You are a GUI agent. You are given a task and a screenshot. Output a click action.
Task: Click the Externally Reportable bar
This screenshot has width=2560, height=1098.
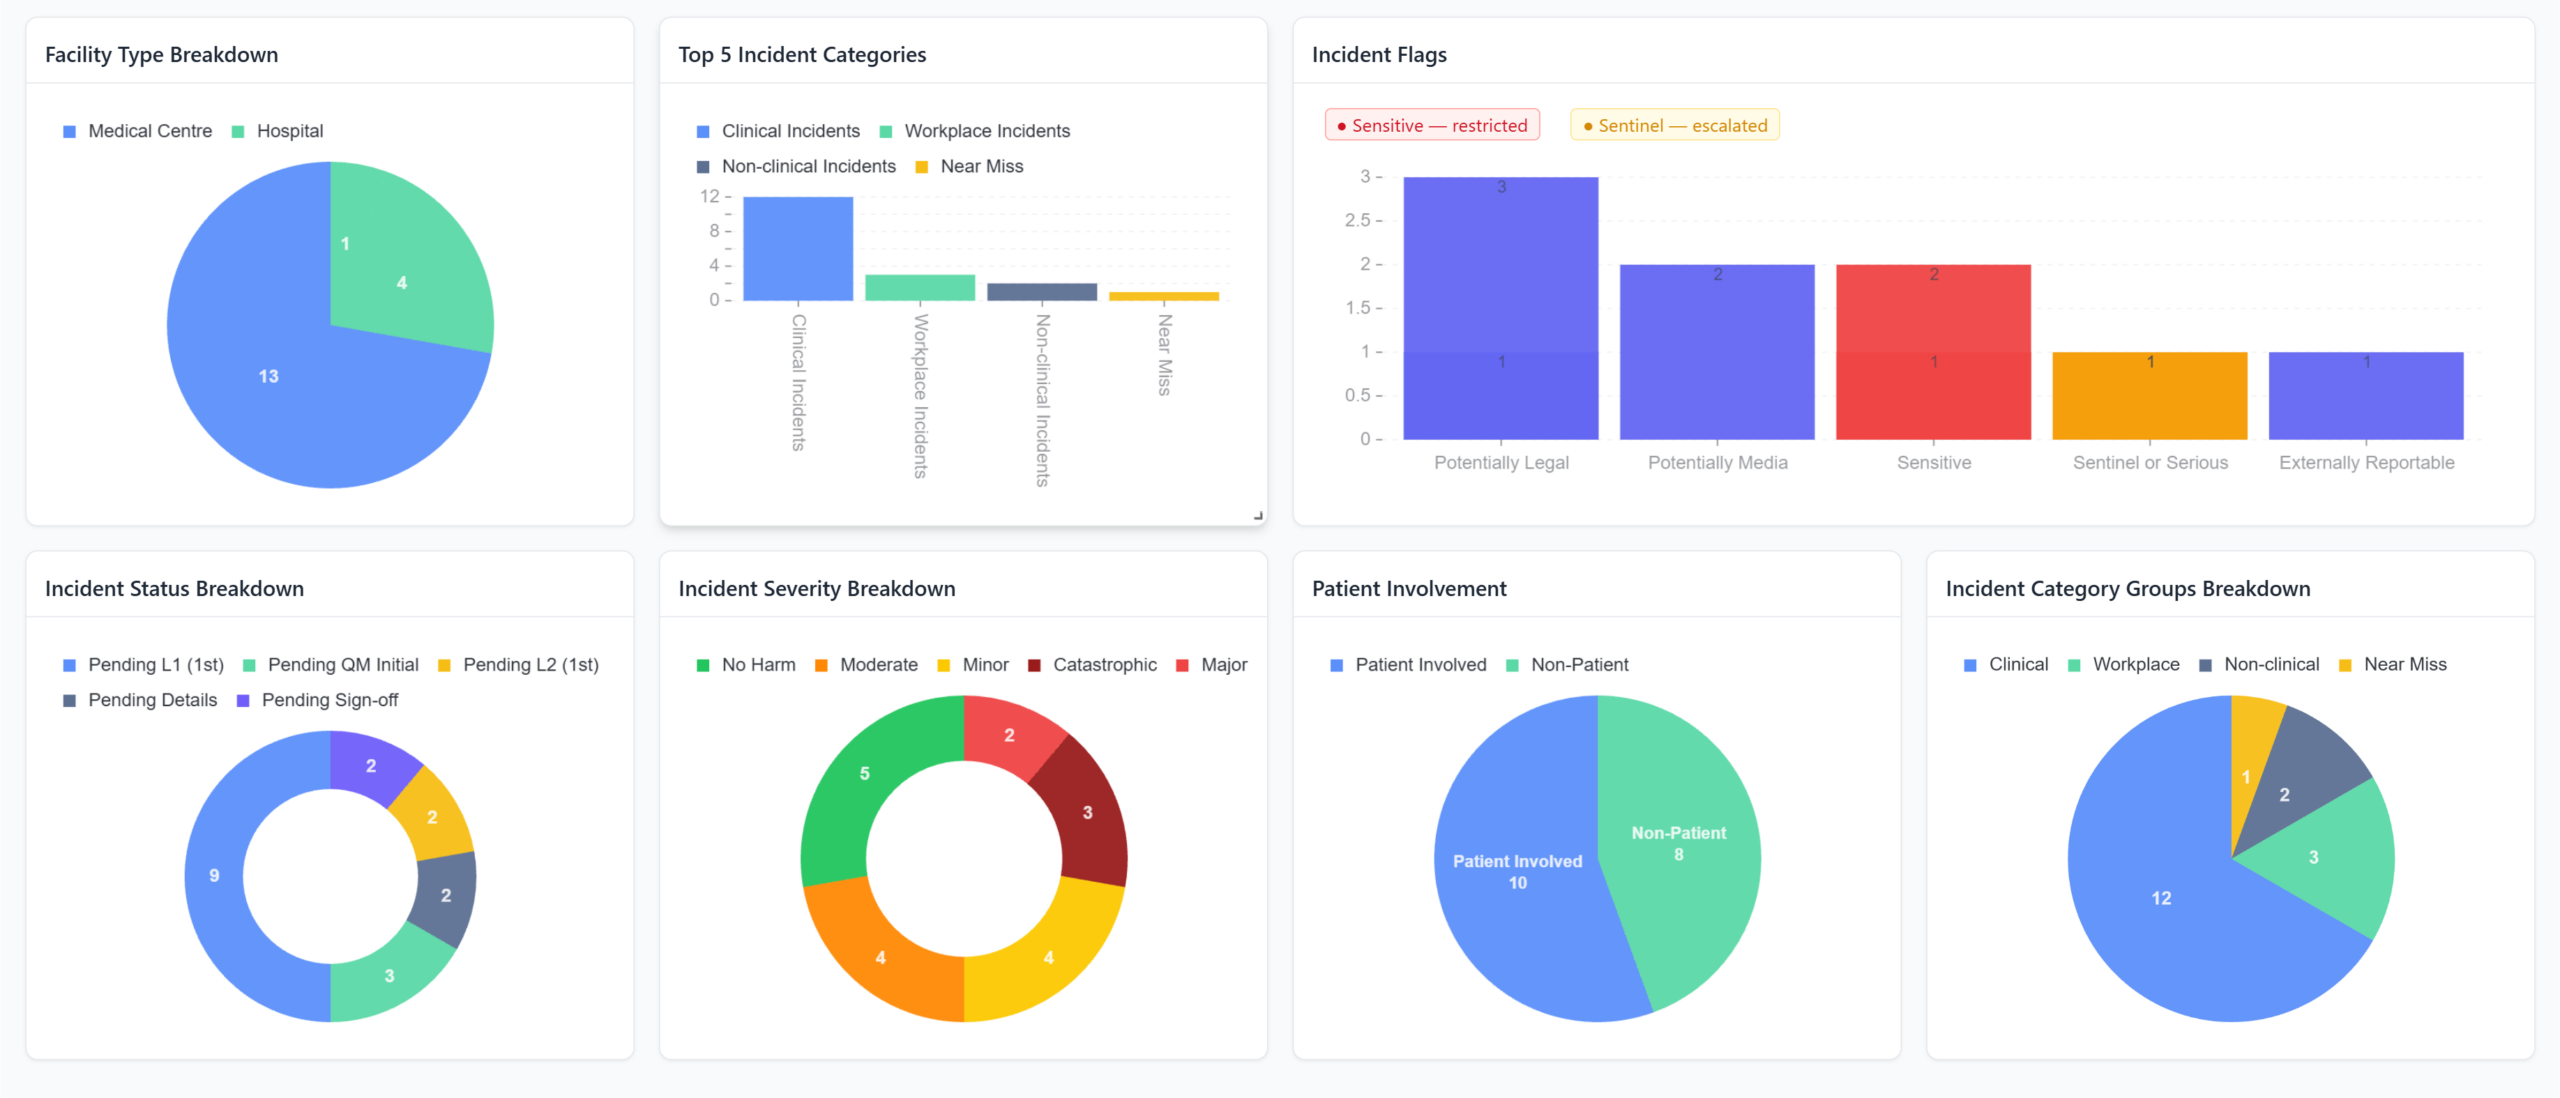click(2365, 396)
